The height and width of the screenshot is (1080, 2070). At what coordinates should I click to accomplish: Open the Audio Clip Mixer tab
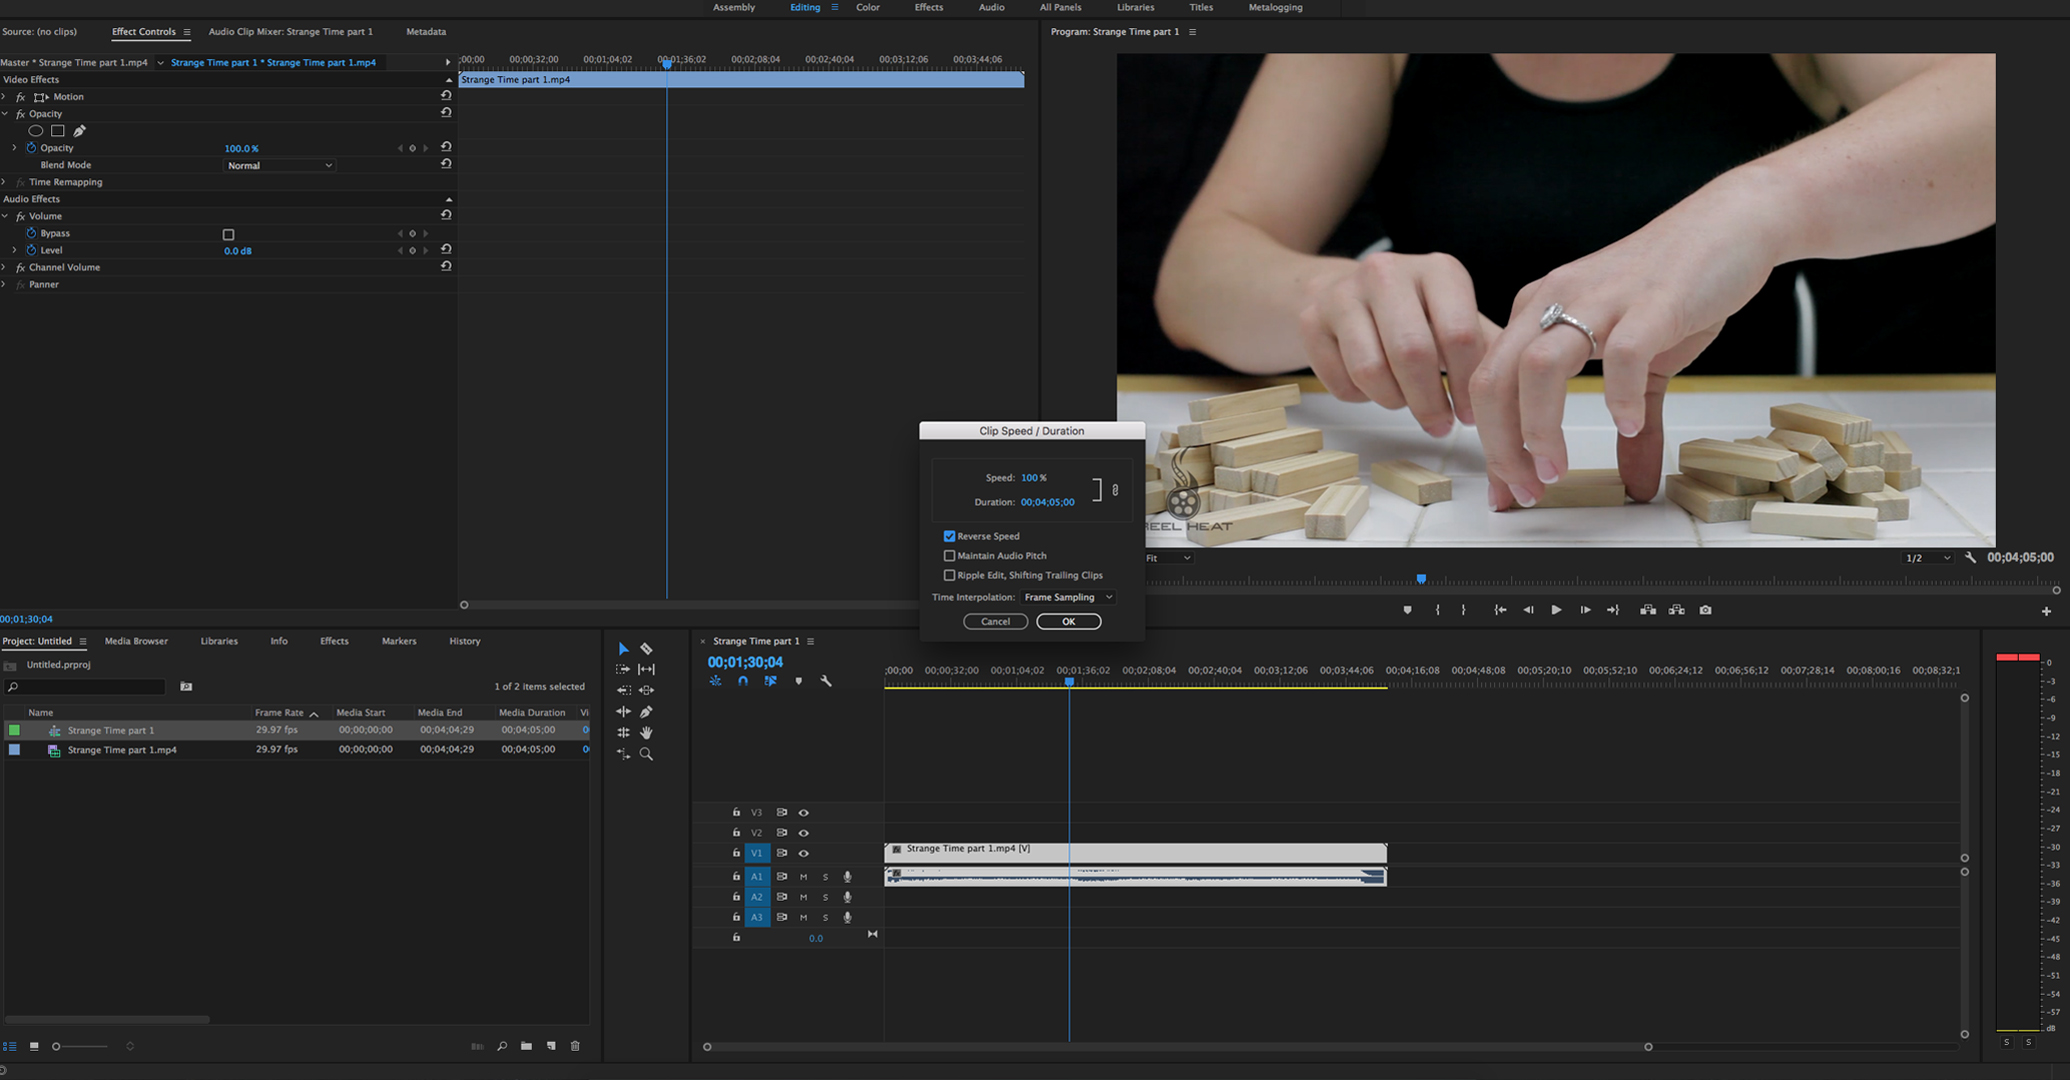290,32
